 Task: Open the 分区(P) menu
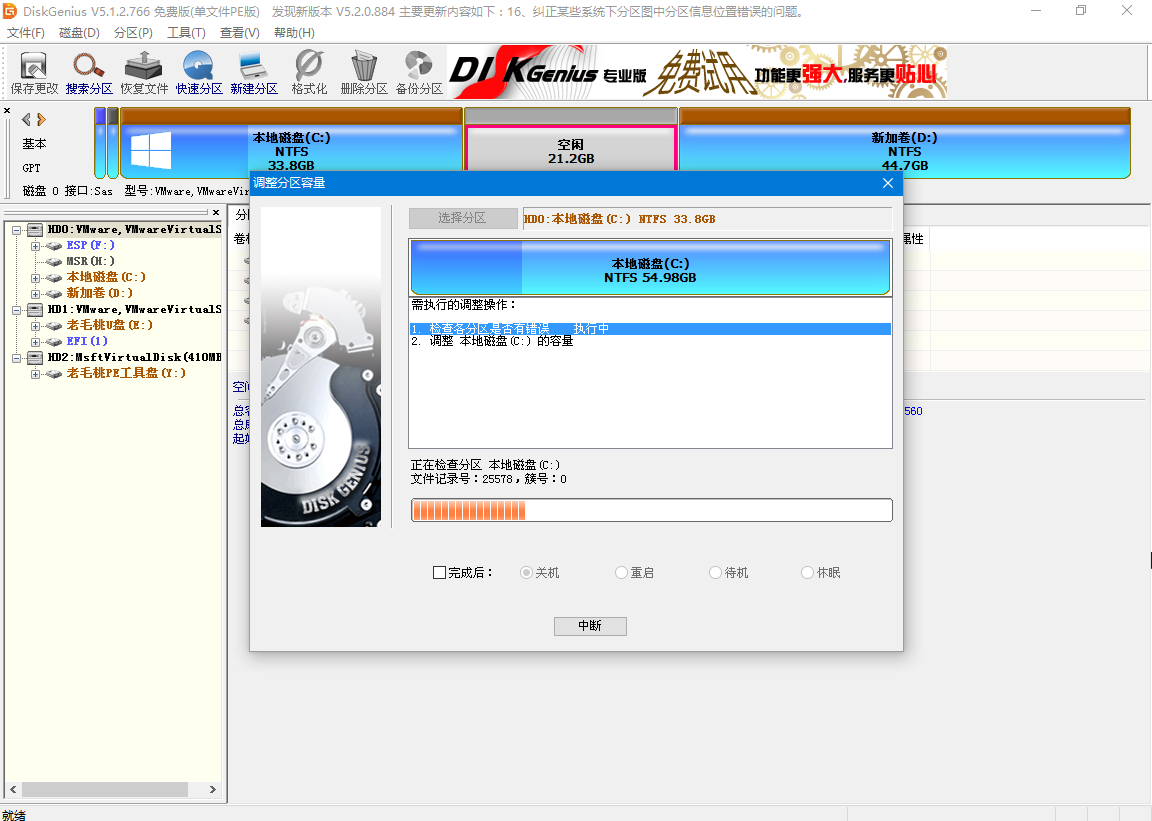pyautogui.click(x=133, y=33)
